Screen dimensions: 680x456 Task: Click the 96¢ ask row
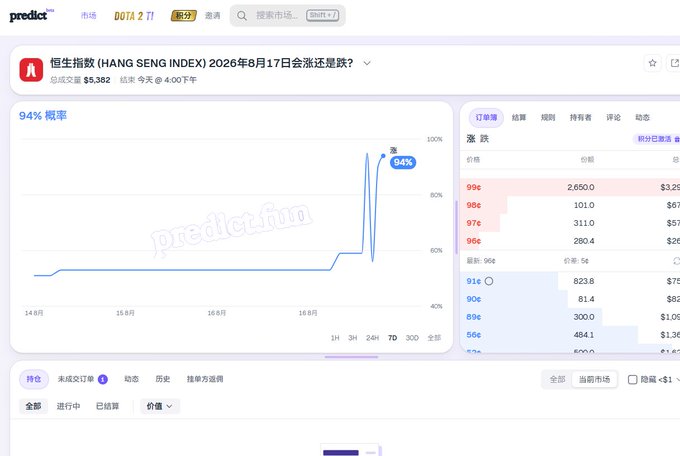tap(570, 240)
